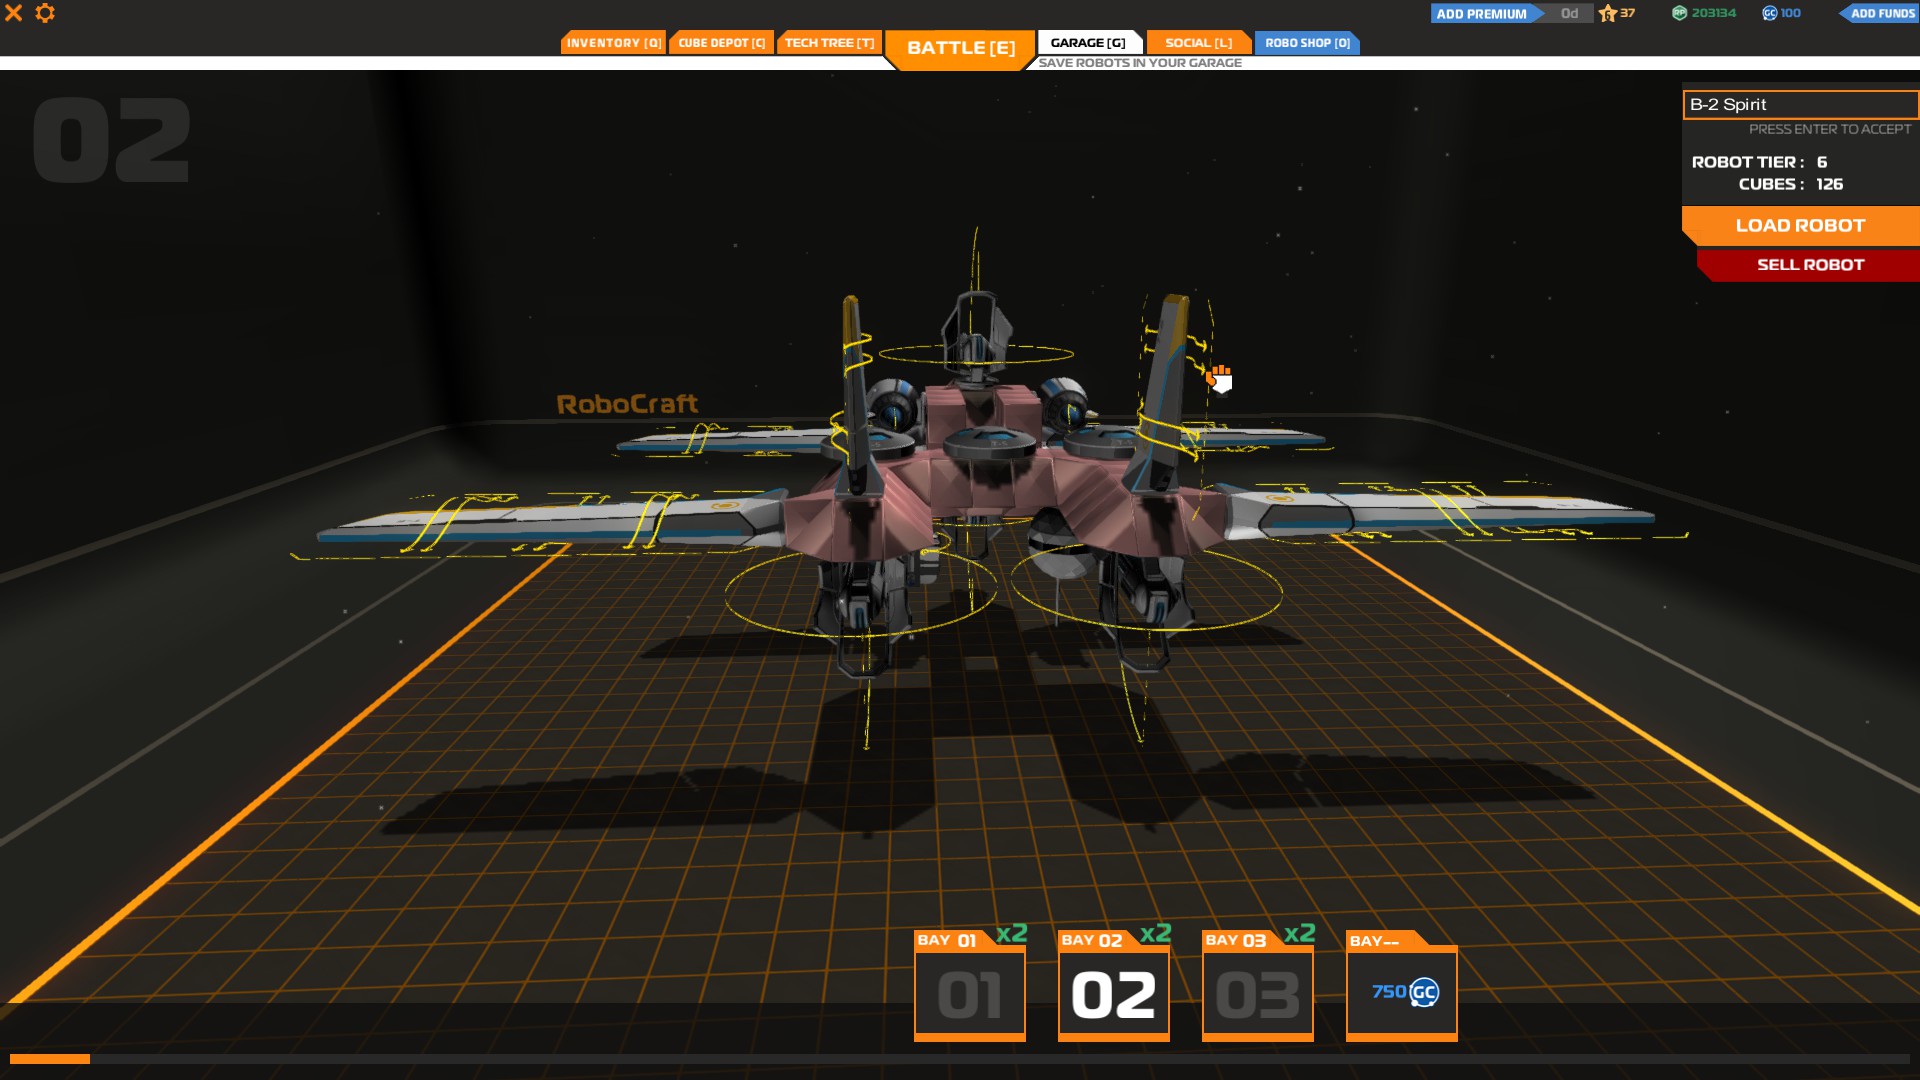Open the Cube Depot tab
The width and height of the screenshot is (1920, 1080).
pos(721,43)
